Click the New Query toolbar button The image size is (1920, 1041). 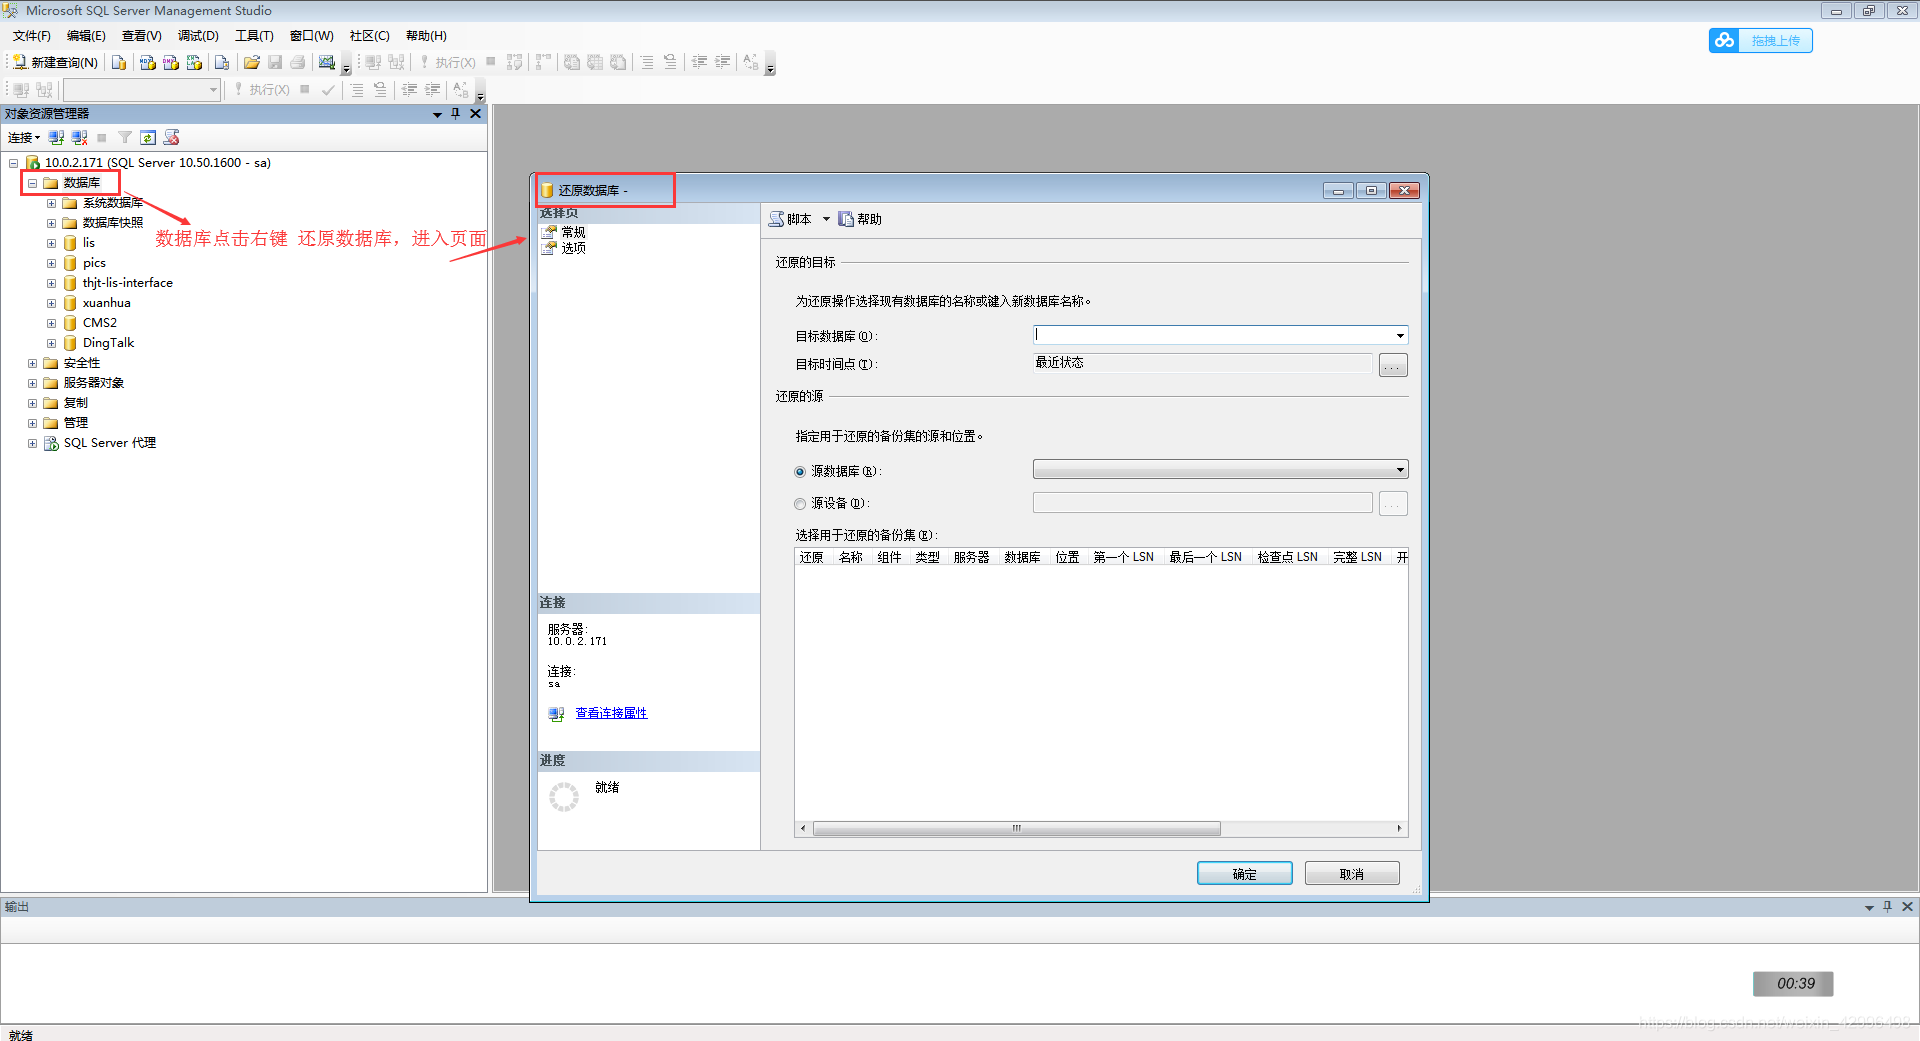[56, 62]
